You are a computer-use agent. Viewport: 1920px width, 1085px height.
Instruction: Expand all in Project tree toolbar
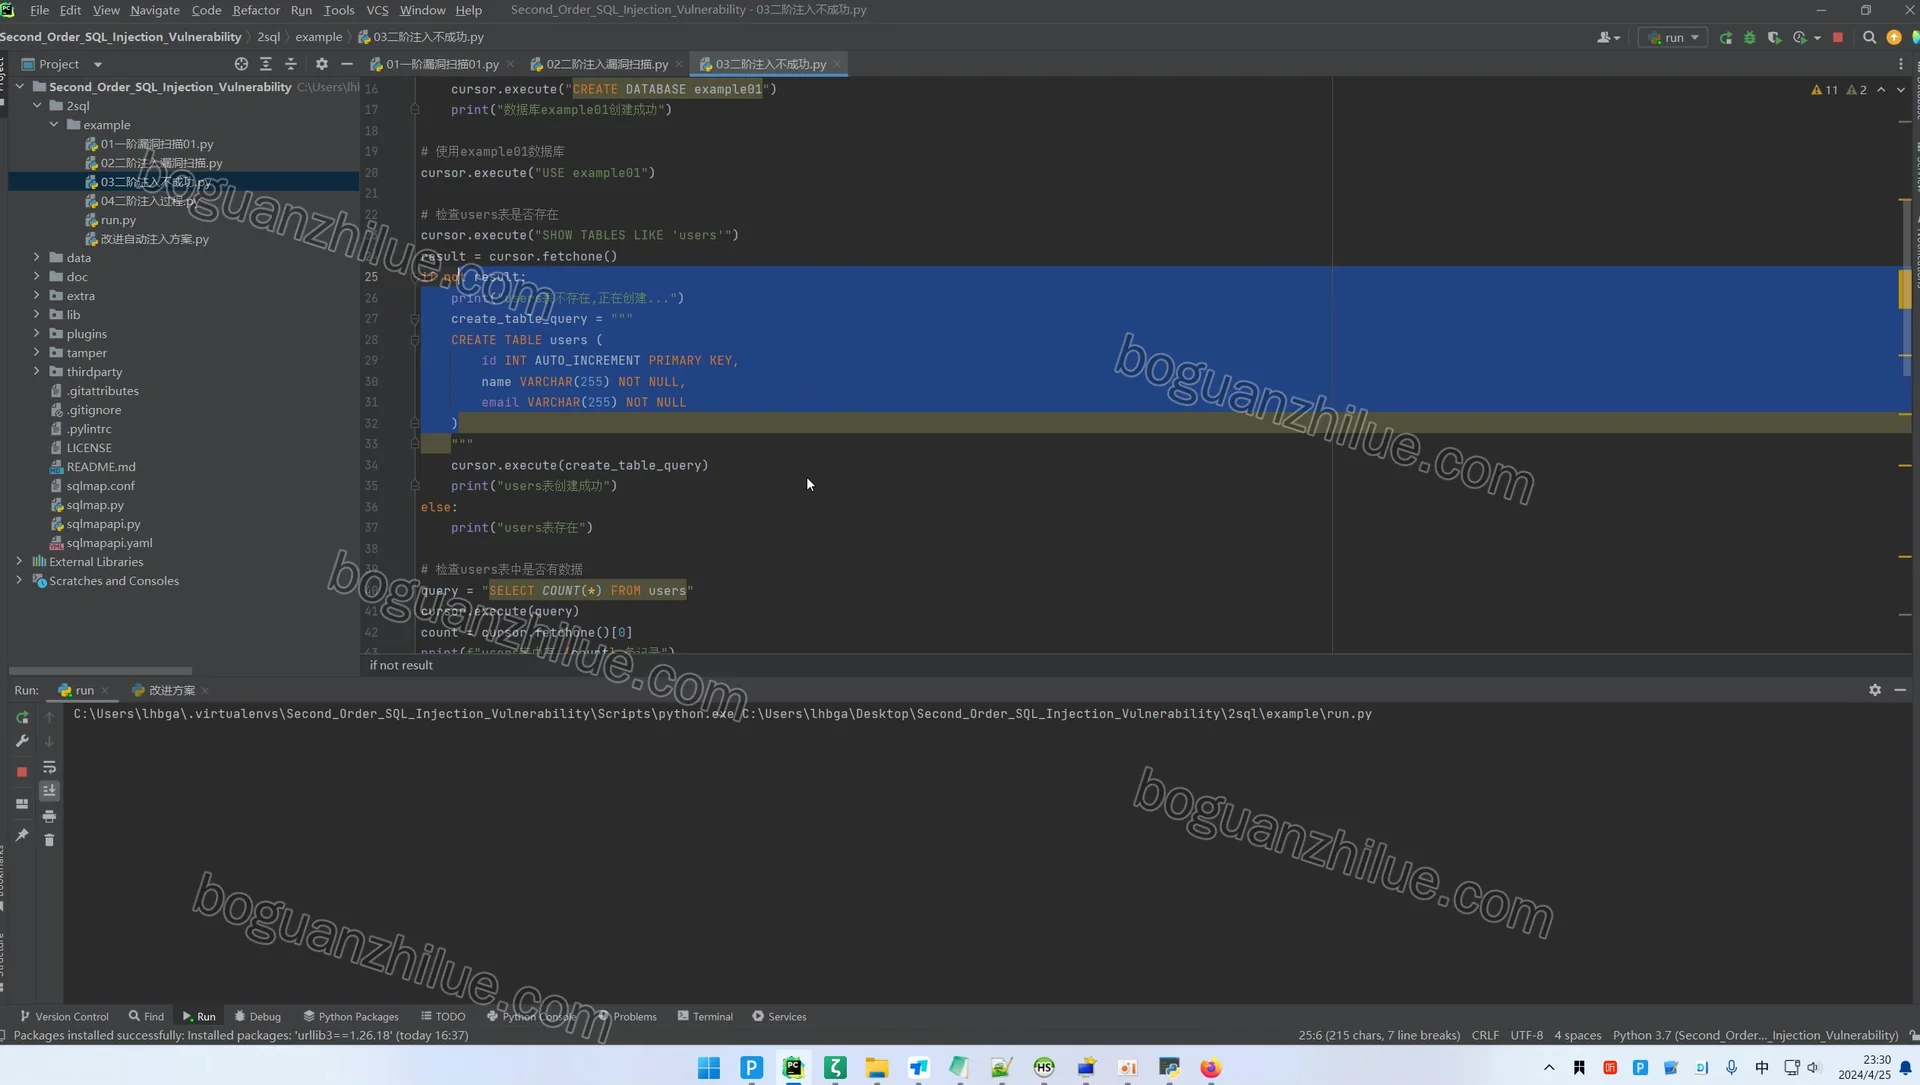pos(266,64)
